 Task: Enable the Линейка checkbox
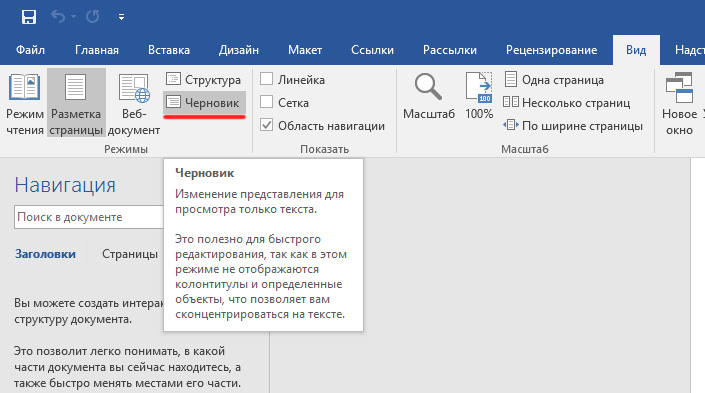(x=266, y=79)
